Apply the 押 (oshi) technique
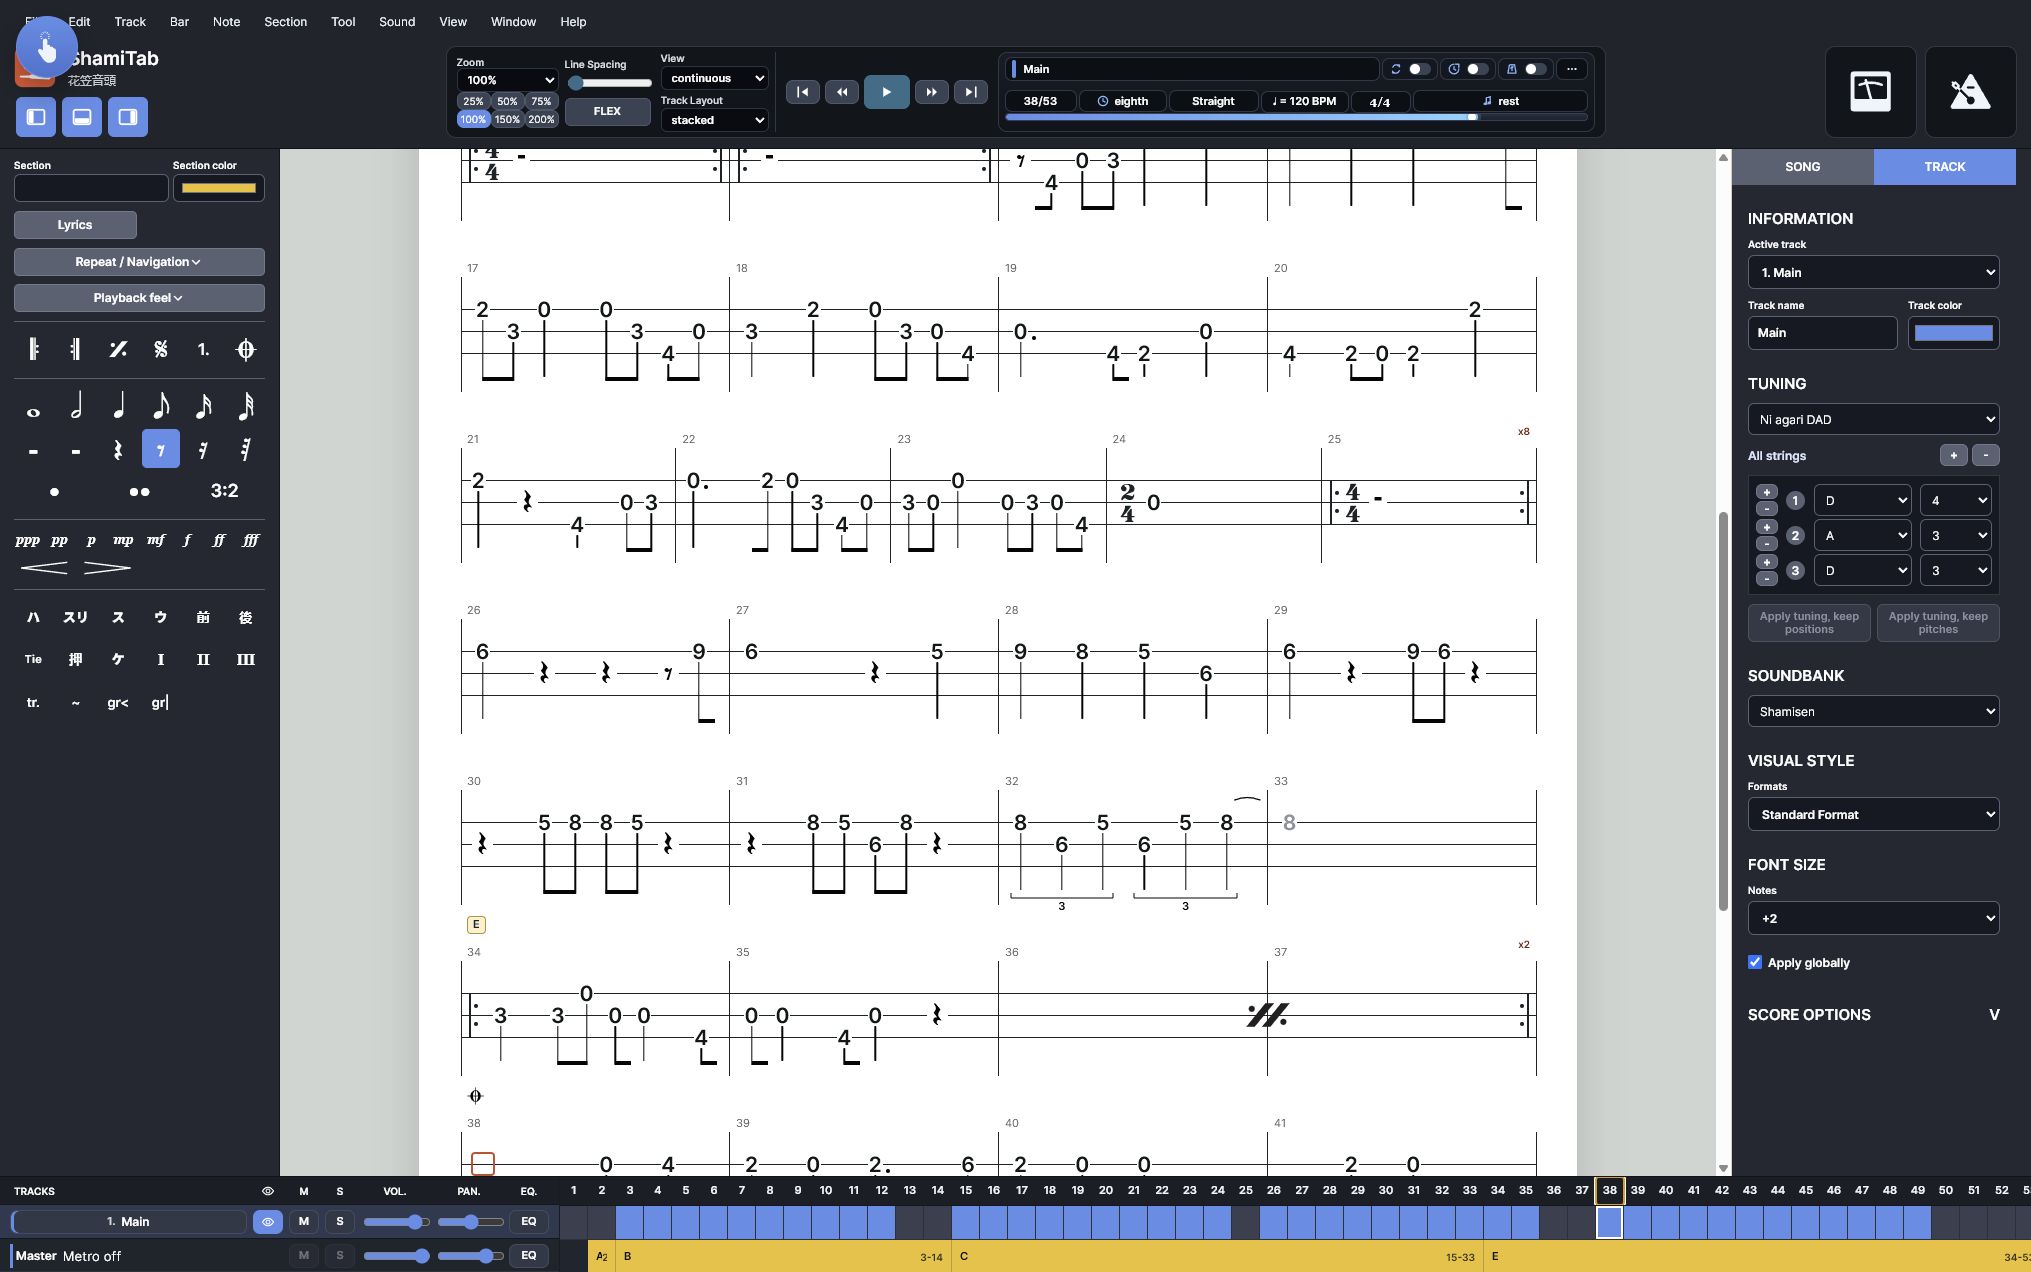2031x1272 pixels. pos(76,660)
